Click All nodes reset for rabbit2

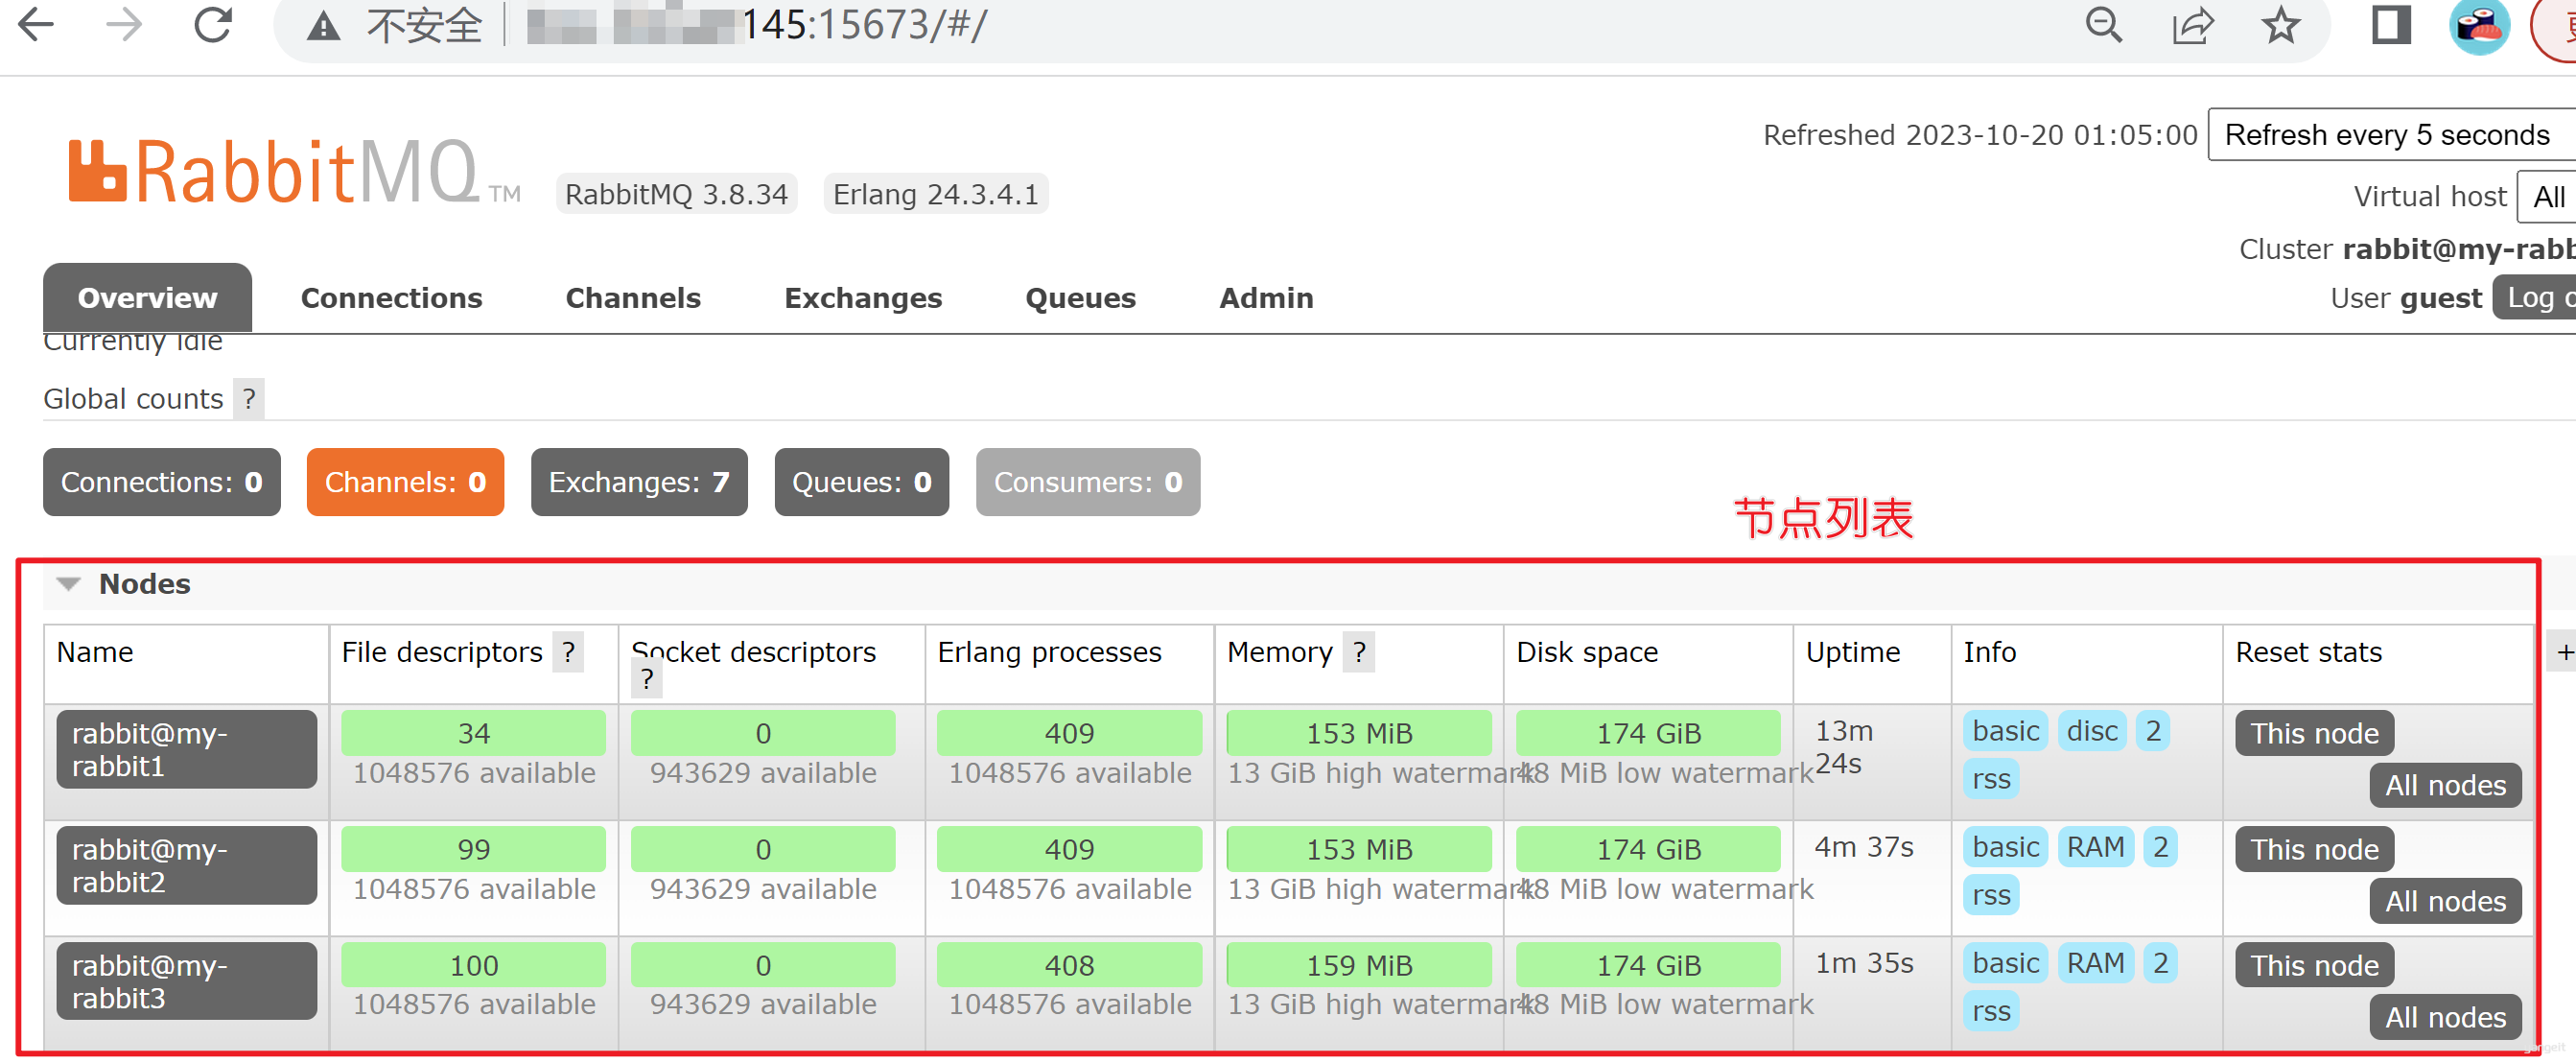[x=2445, y=901]
